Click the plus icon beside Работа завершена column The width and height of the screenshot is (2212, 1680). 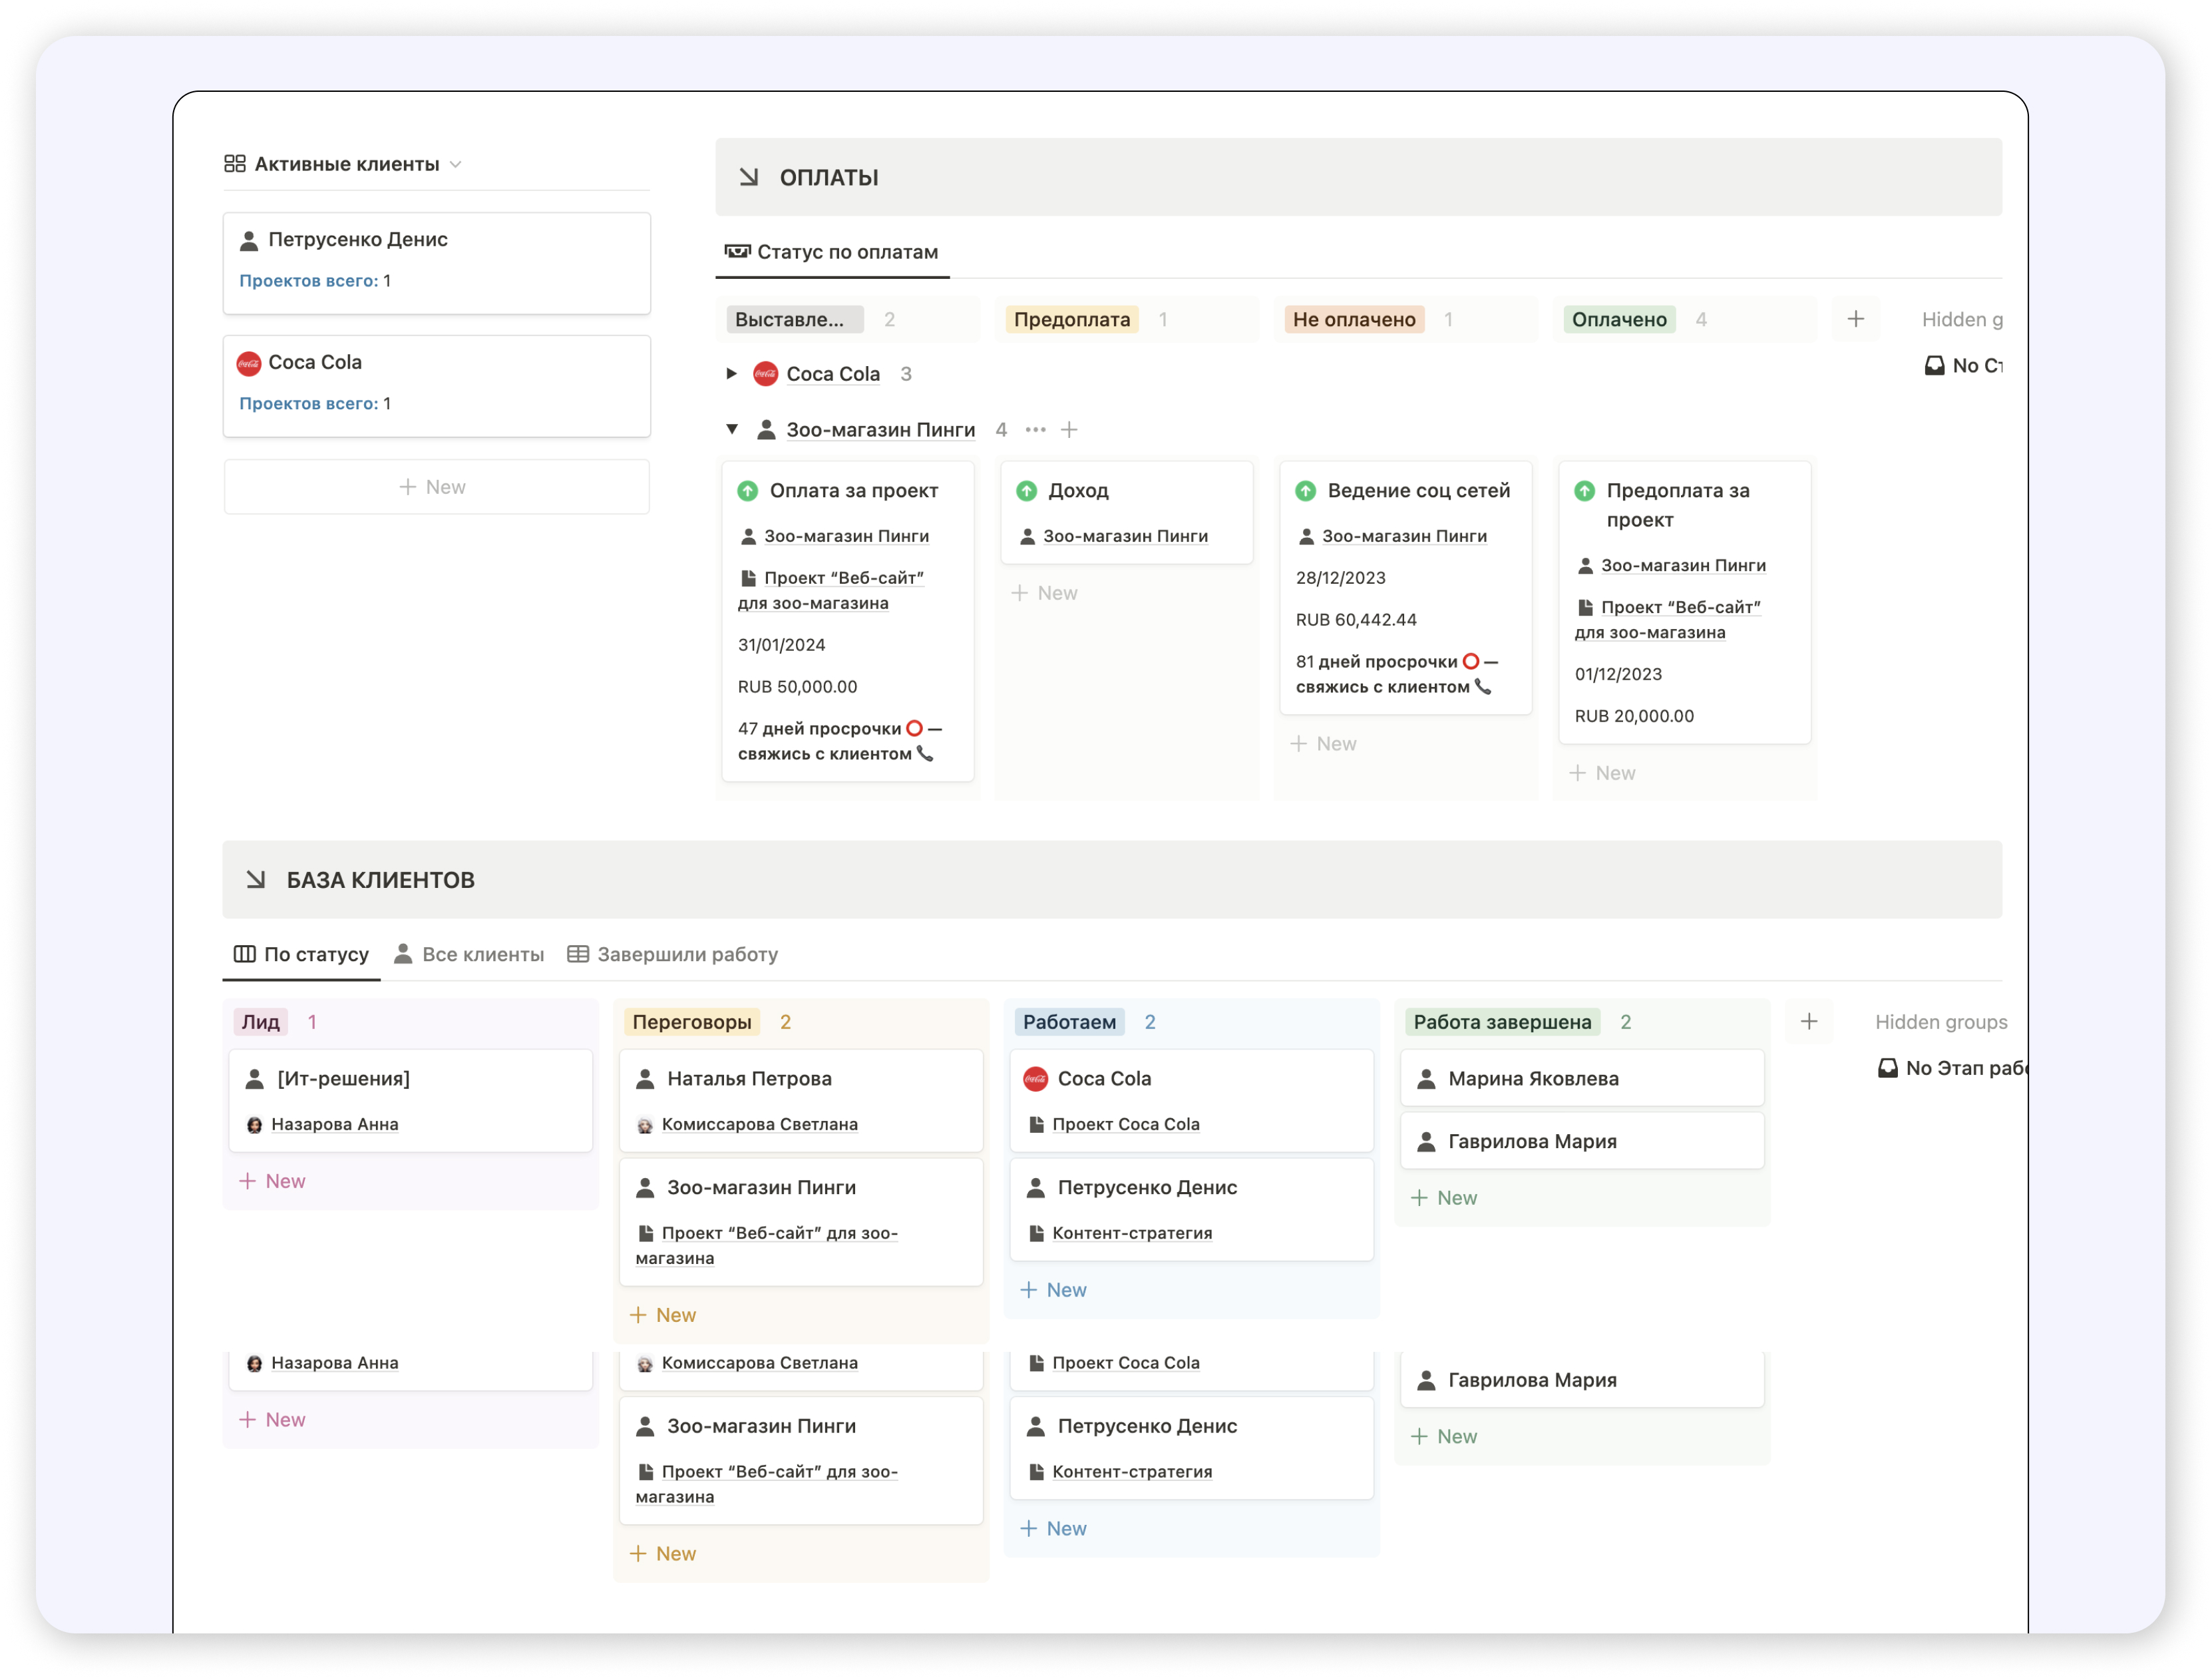pyautogui.click(x=1810, y=1021)
